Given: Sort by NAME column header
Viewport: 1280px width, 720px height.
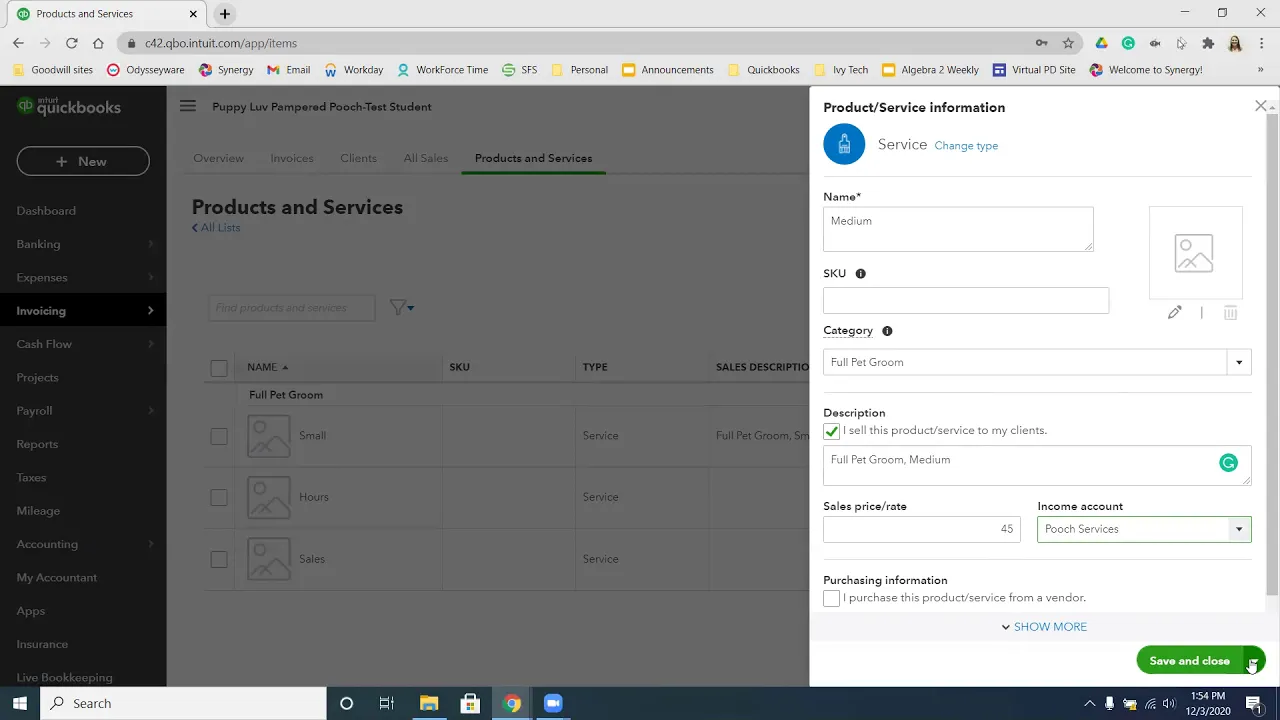Looking at the screenshot, I should pos(268,368).
